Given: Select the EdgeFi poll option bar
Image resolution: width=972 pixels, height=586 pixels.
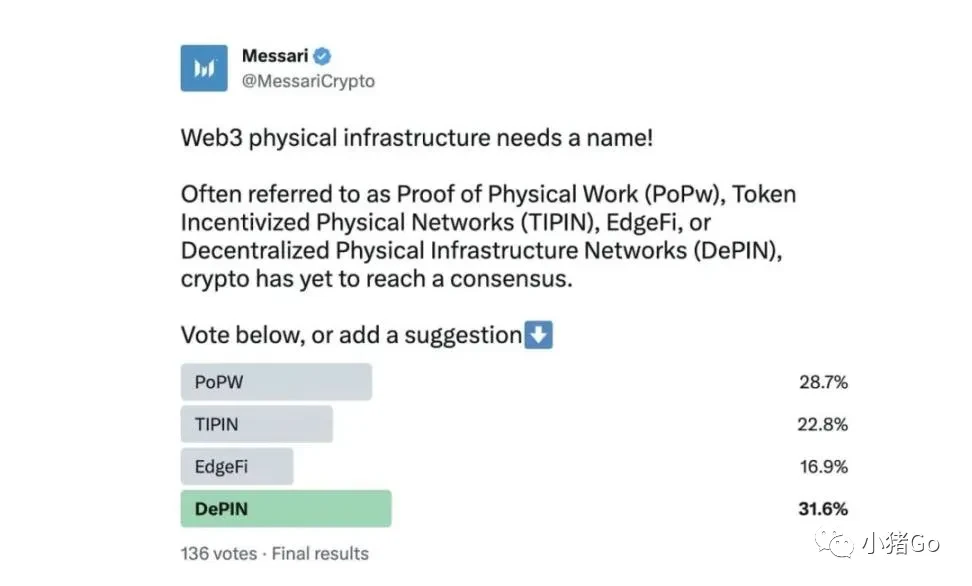Looking at the screenshot, I should pos(237,467).
